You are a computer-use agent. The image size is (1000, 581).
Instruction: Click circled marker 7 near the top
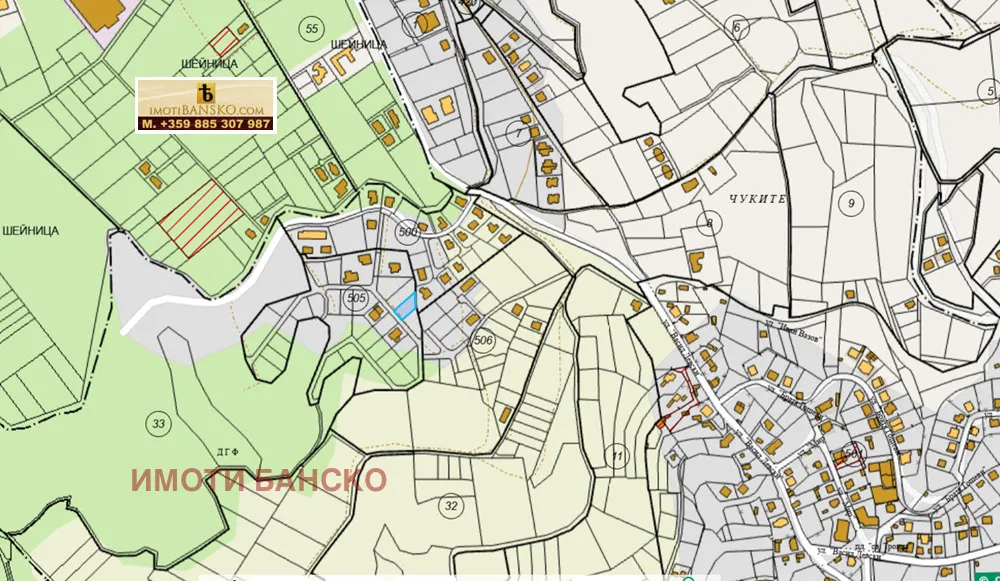518,130
